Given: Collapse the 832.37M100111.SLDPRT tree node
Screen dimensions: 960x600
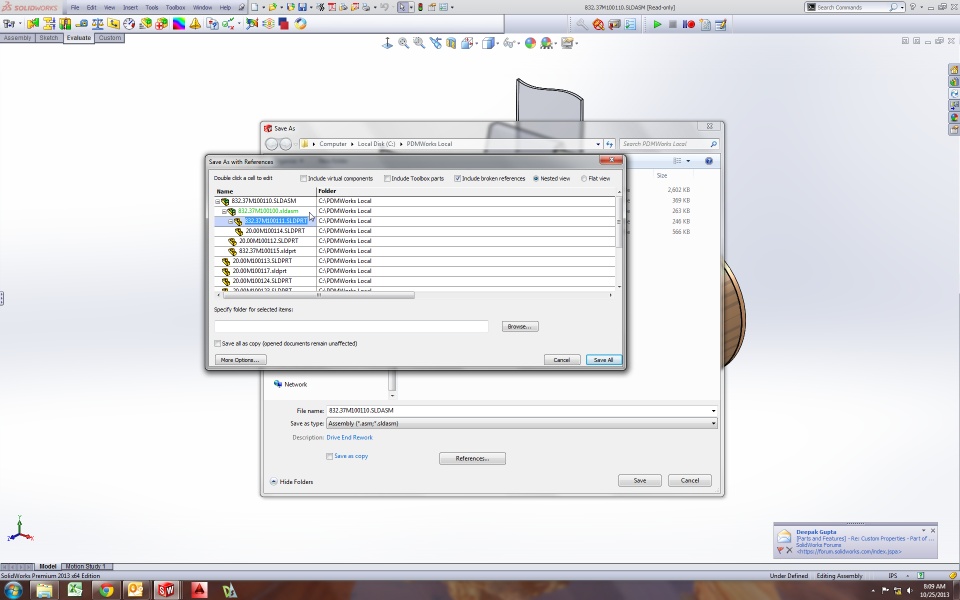Looking at the screenshot, I should 231,221.
